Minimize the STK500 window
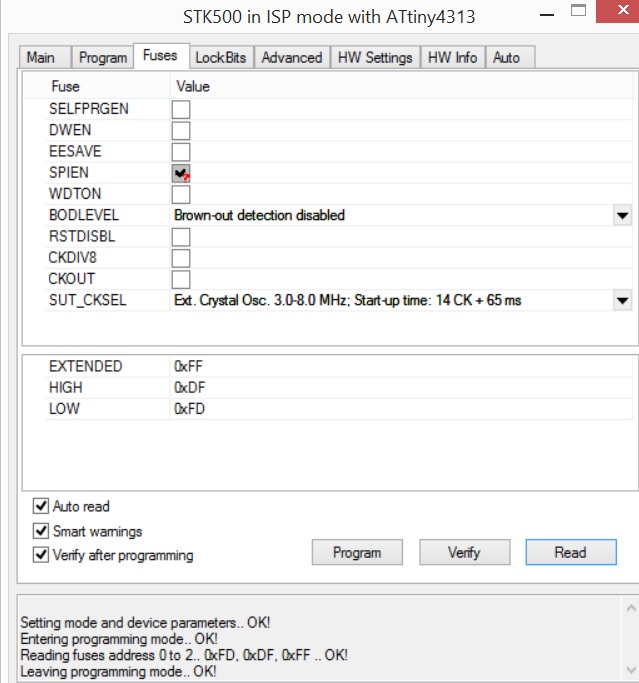 (547, 15)
